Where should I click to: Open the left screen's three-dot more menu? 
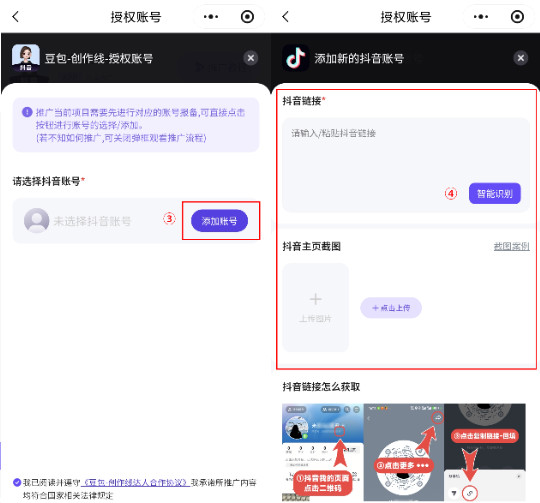tap(210, 17)
